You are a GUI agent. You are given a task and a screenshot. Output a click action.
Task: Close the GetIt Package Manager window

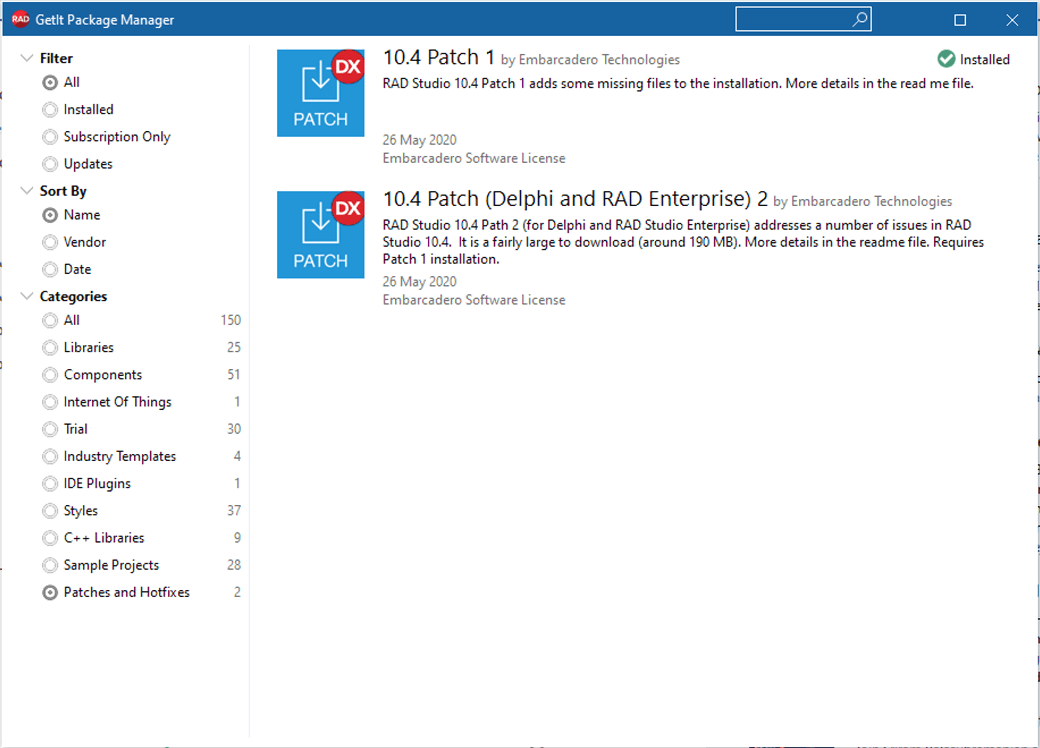(1012, 20)
